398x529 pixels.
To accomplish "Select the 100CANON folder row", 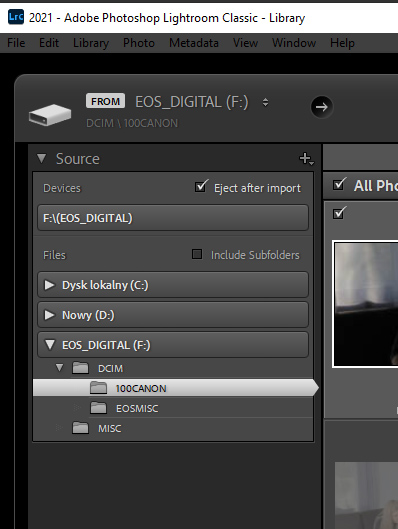I will [x=175, y=388].
